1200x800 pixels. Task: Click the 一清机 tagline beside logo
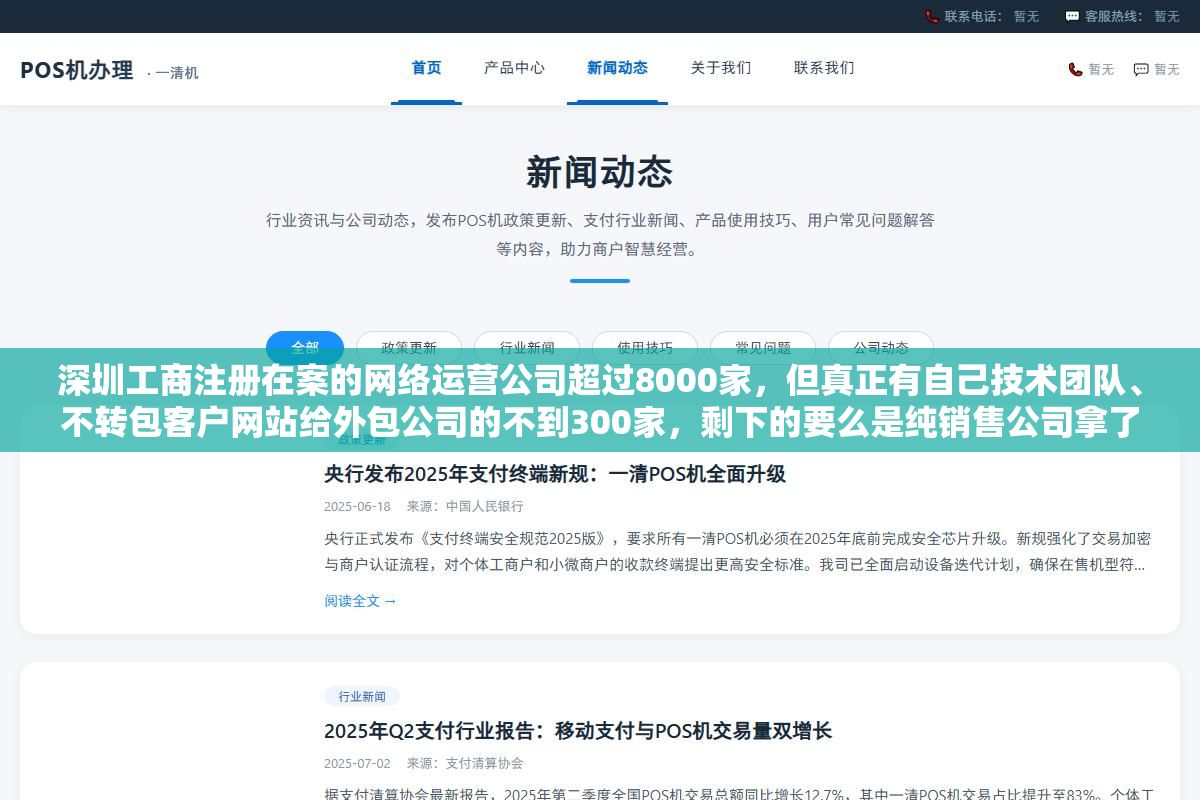click(173, 73)
